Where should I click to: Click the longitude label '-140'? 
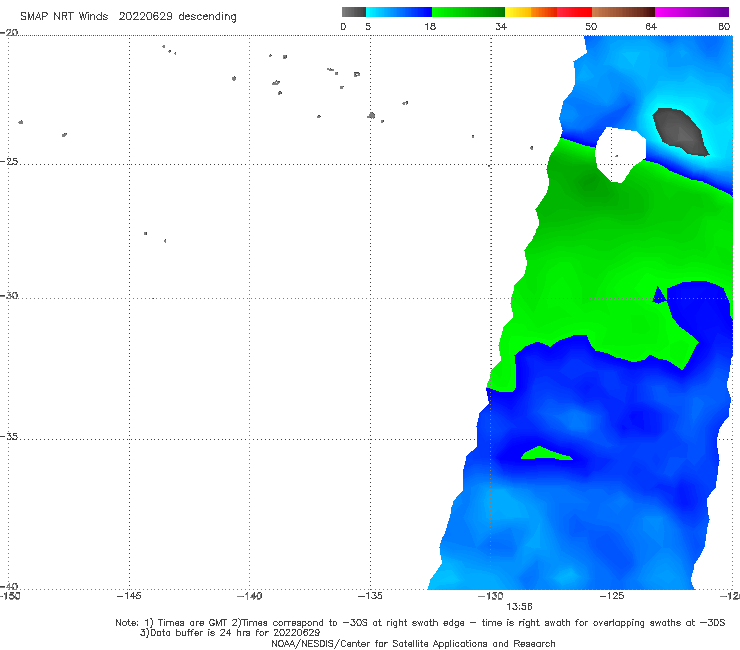tap(249, 596)
